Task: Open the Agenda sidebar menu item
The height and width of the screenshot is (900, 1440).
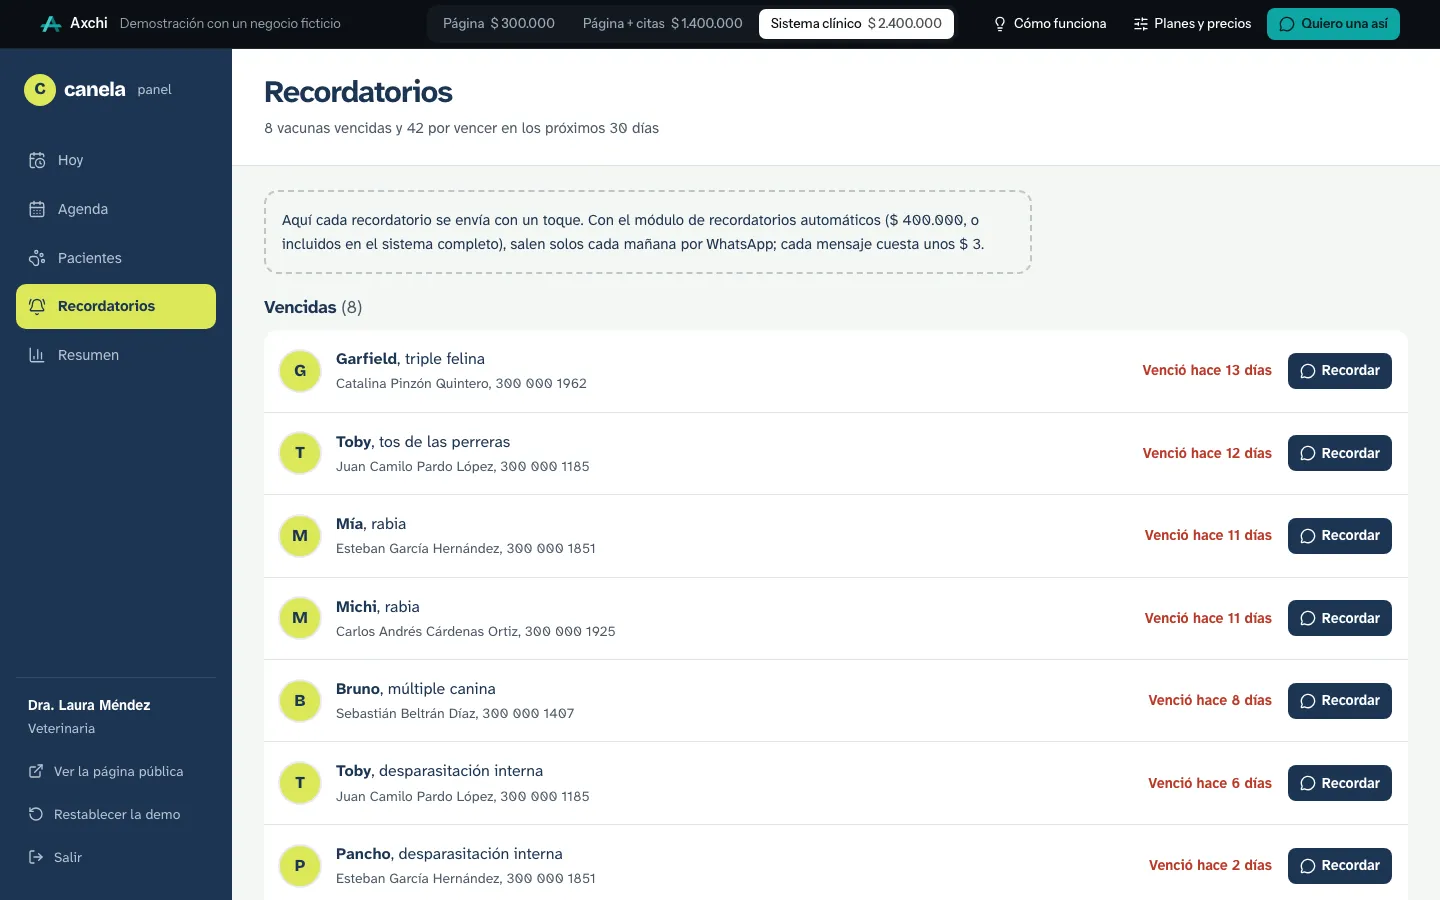Action: pyautogui.click(x=116, y=209)
